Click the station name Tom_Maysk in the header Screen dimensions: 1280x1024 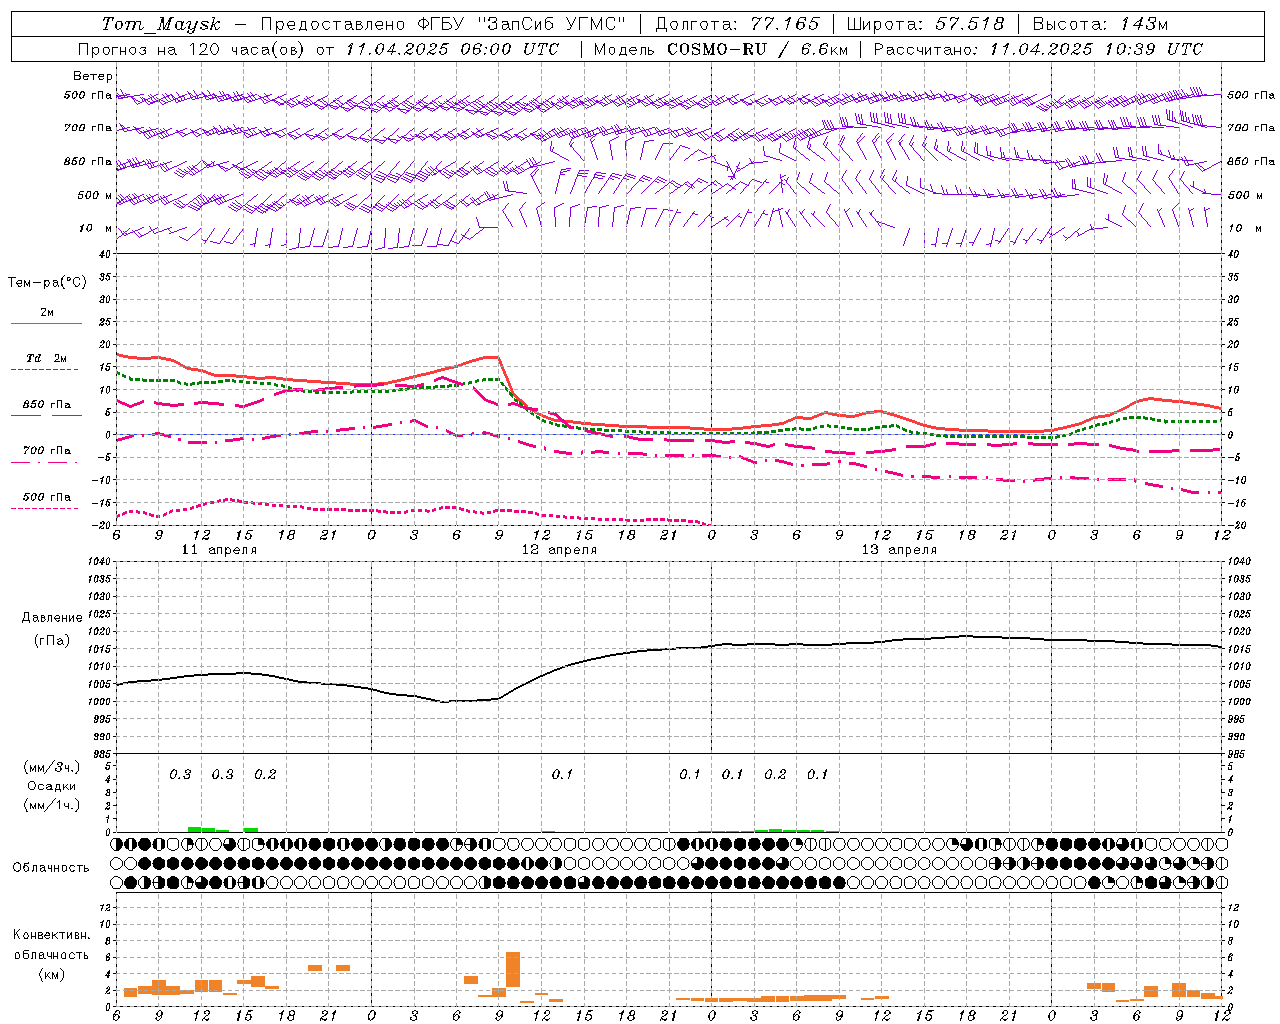tap(161, 24)
